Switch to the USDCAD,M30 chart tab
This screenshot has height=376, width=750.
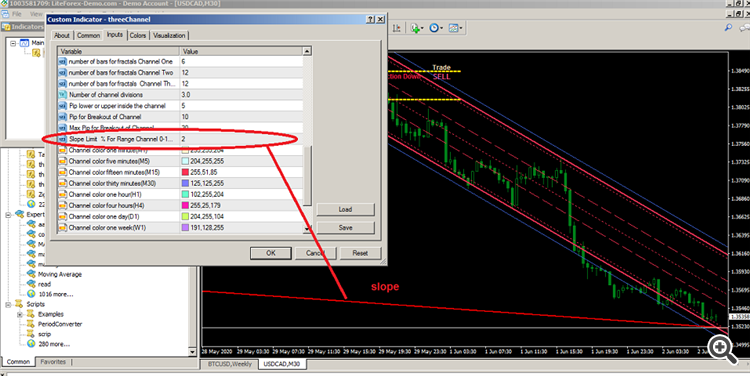[282, 364]
